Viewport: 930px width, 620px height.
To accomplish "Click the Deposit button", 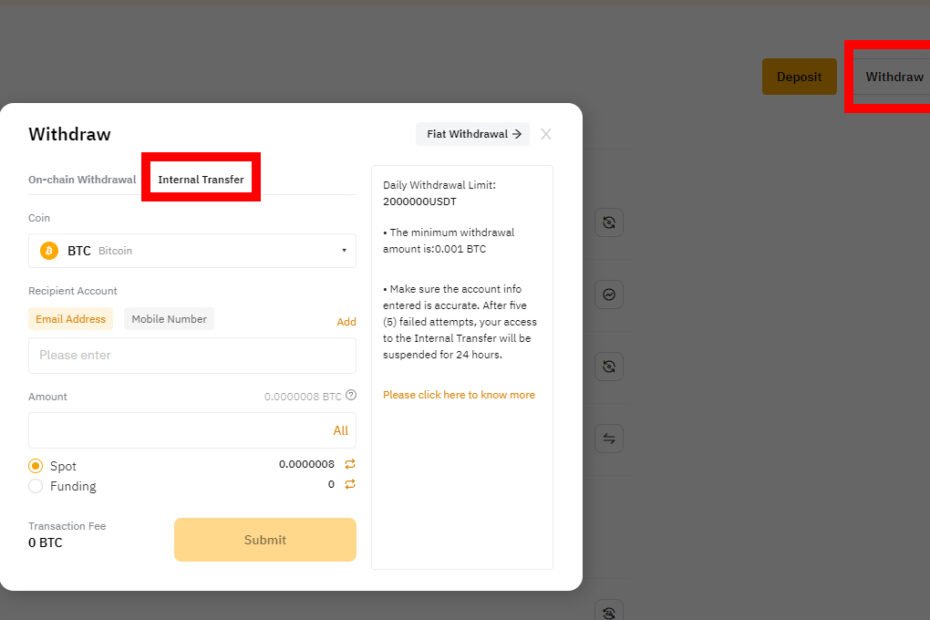I will [799, 77].
